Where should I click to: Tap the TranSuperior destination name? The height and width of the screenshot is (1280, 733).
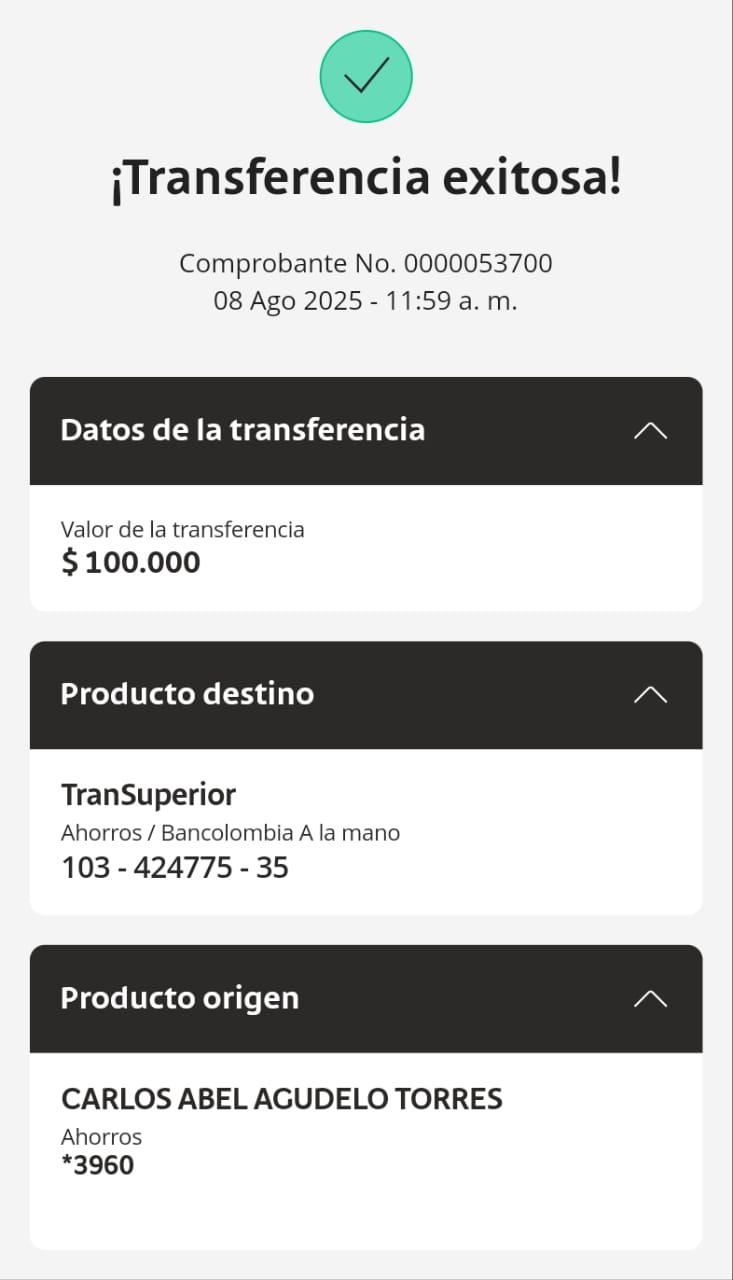(x=148, y=795)
